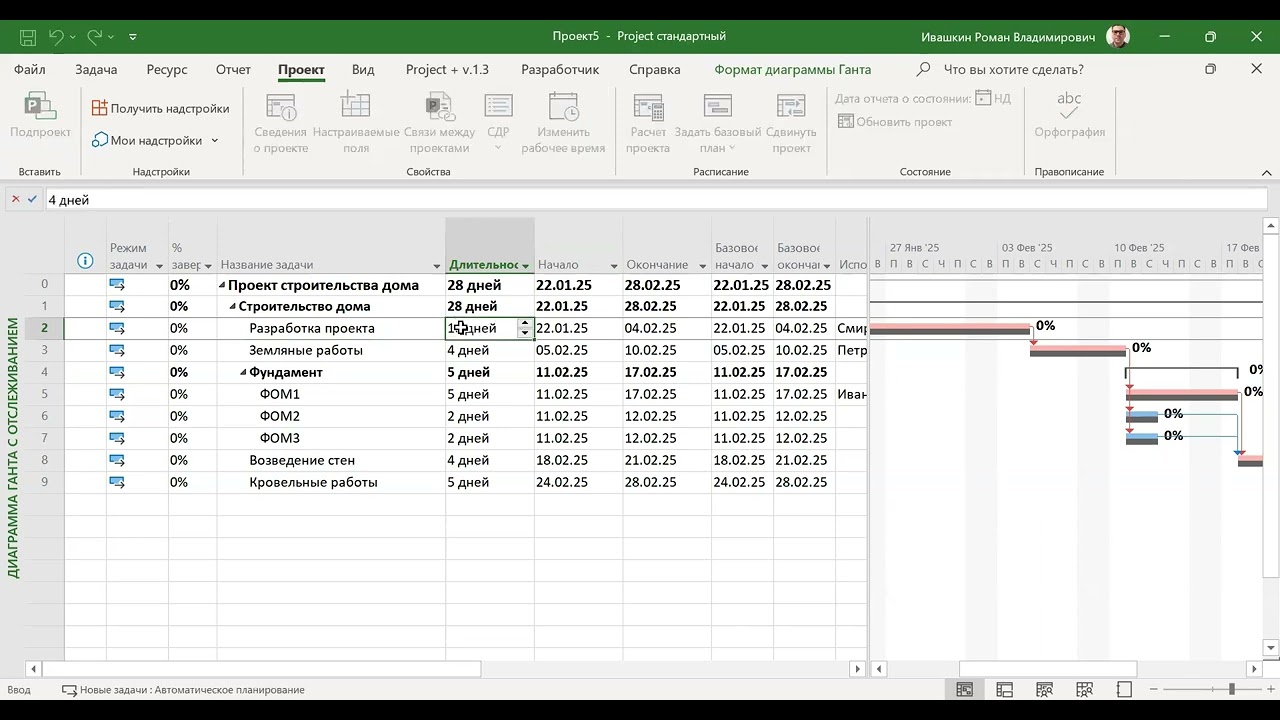Viewport: 1280px width, 720px height.
Task: Decrease duration with spinner down arrow
Action: point(525,333)
